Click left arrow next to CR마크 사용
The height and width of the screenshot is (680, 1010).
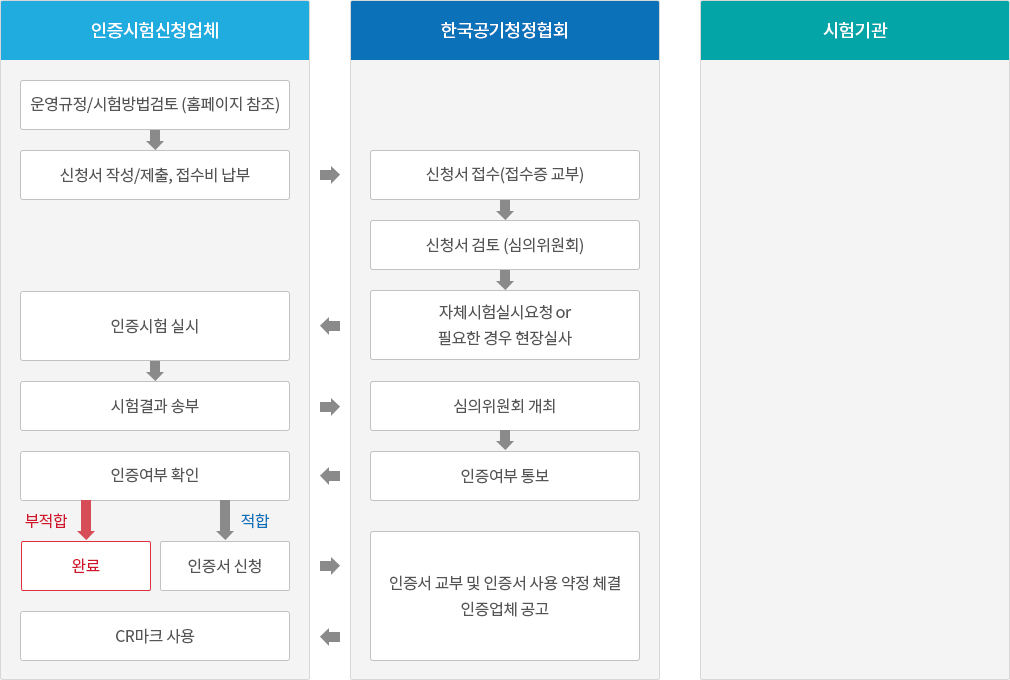pyautogui.click(x=330, y=637)
